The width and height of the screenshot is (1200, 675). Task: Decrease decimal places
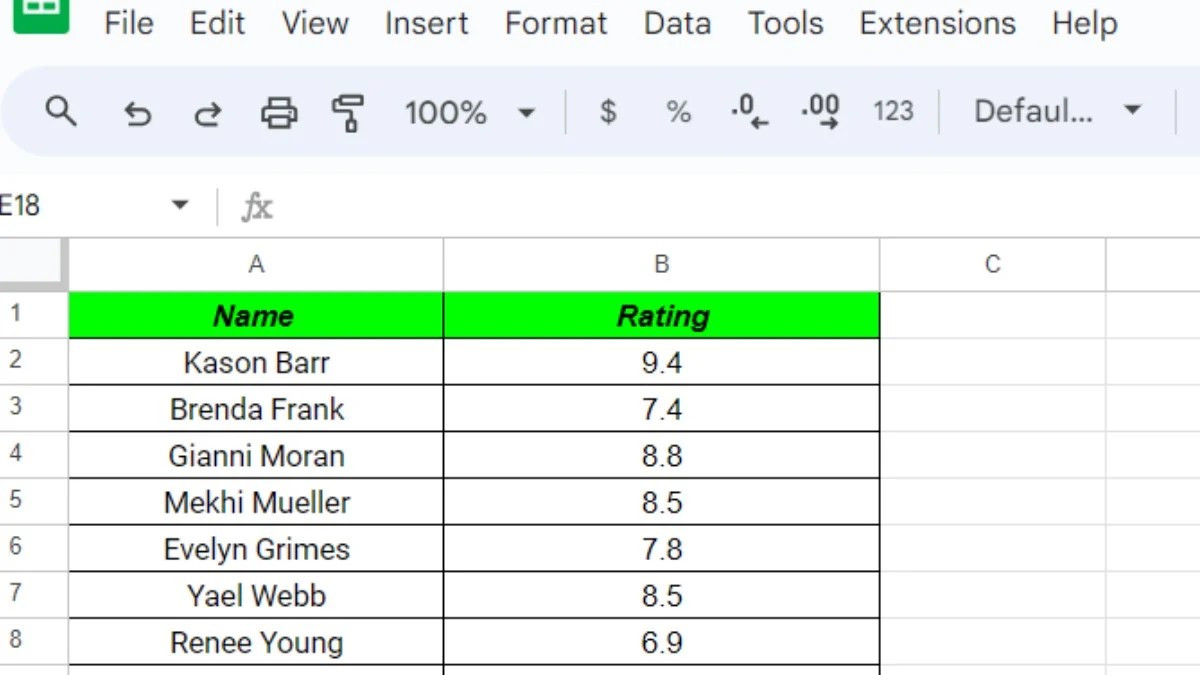pyautogui.click(x=748, y=112)
